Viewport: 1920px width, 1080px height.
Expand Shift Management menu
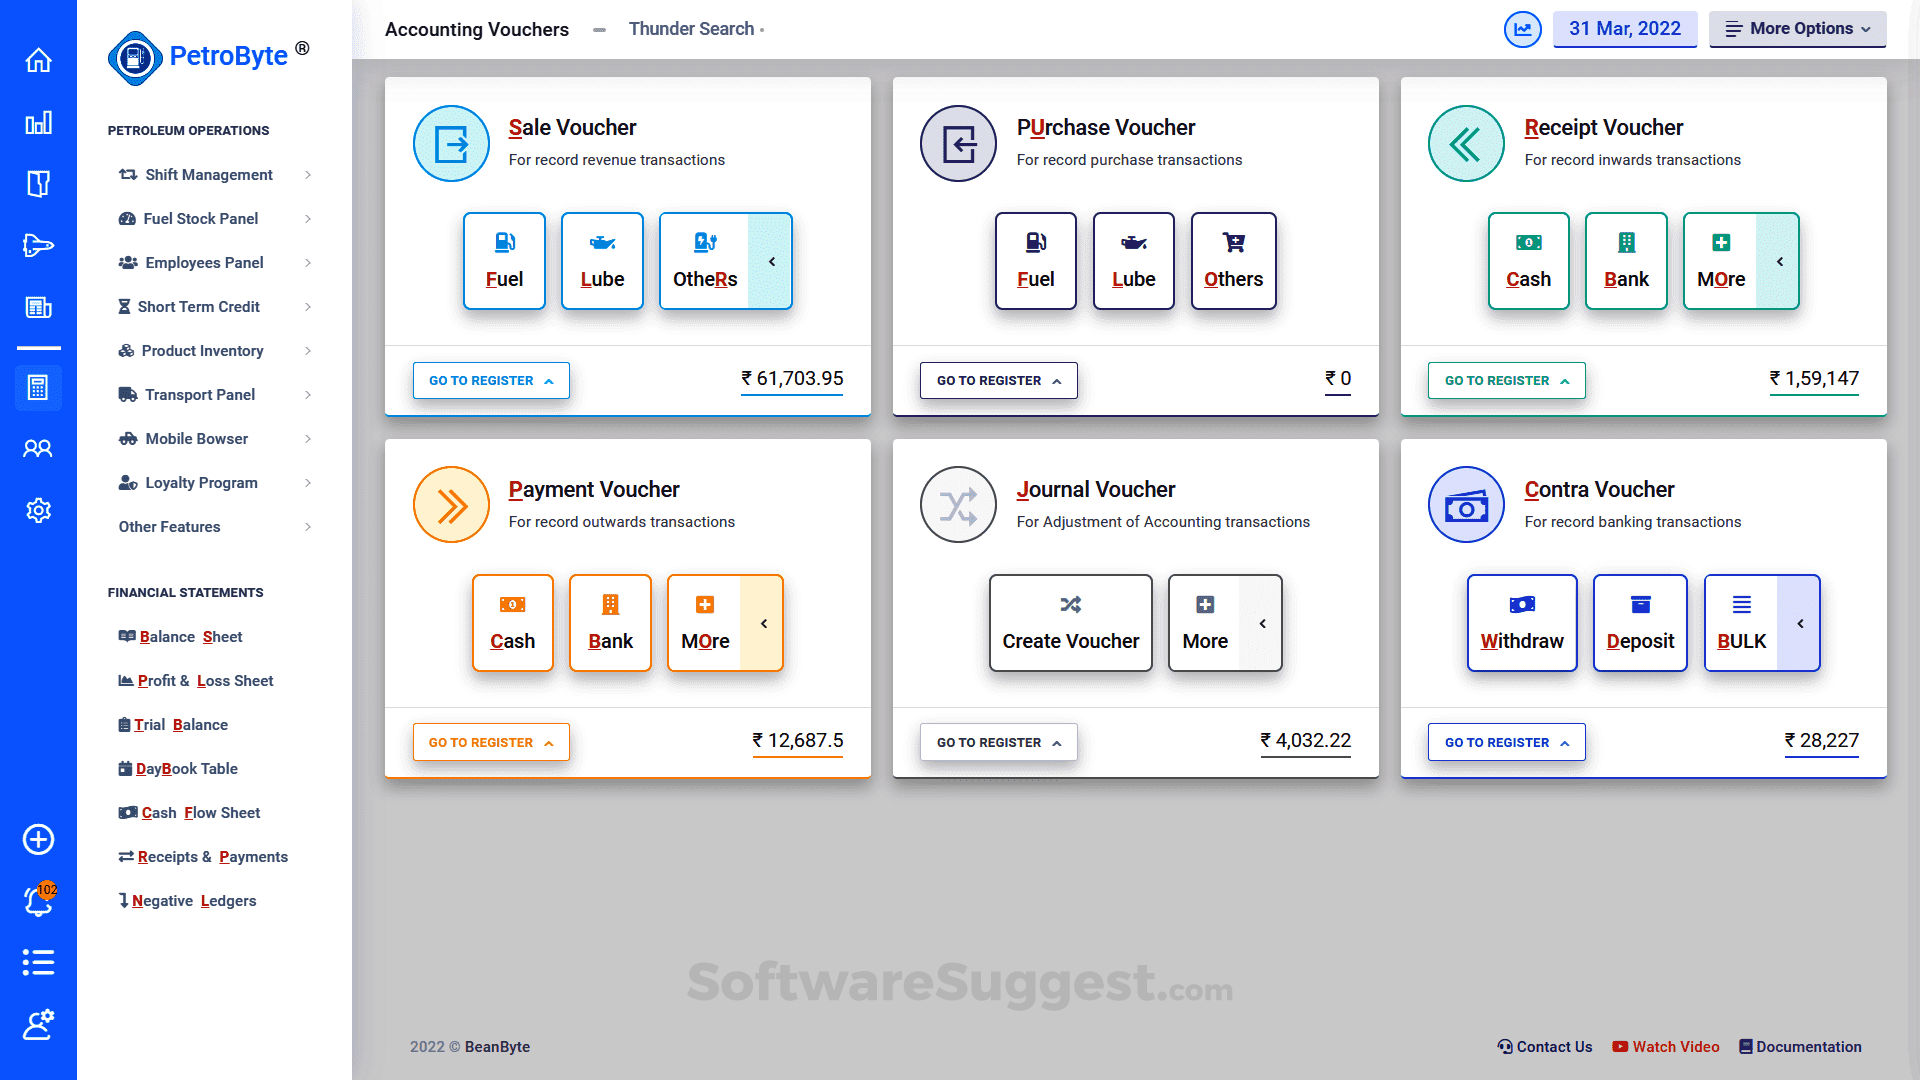pyautogui.click(x=209, y=175)
